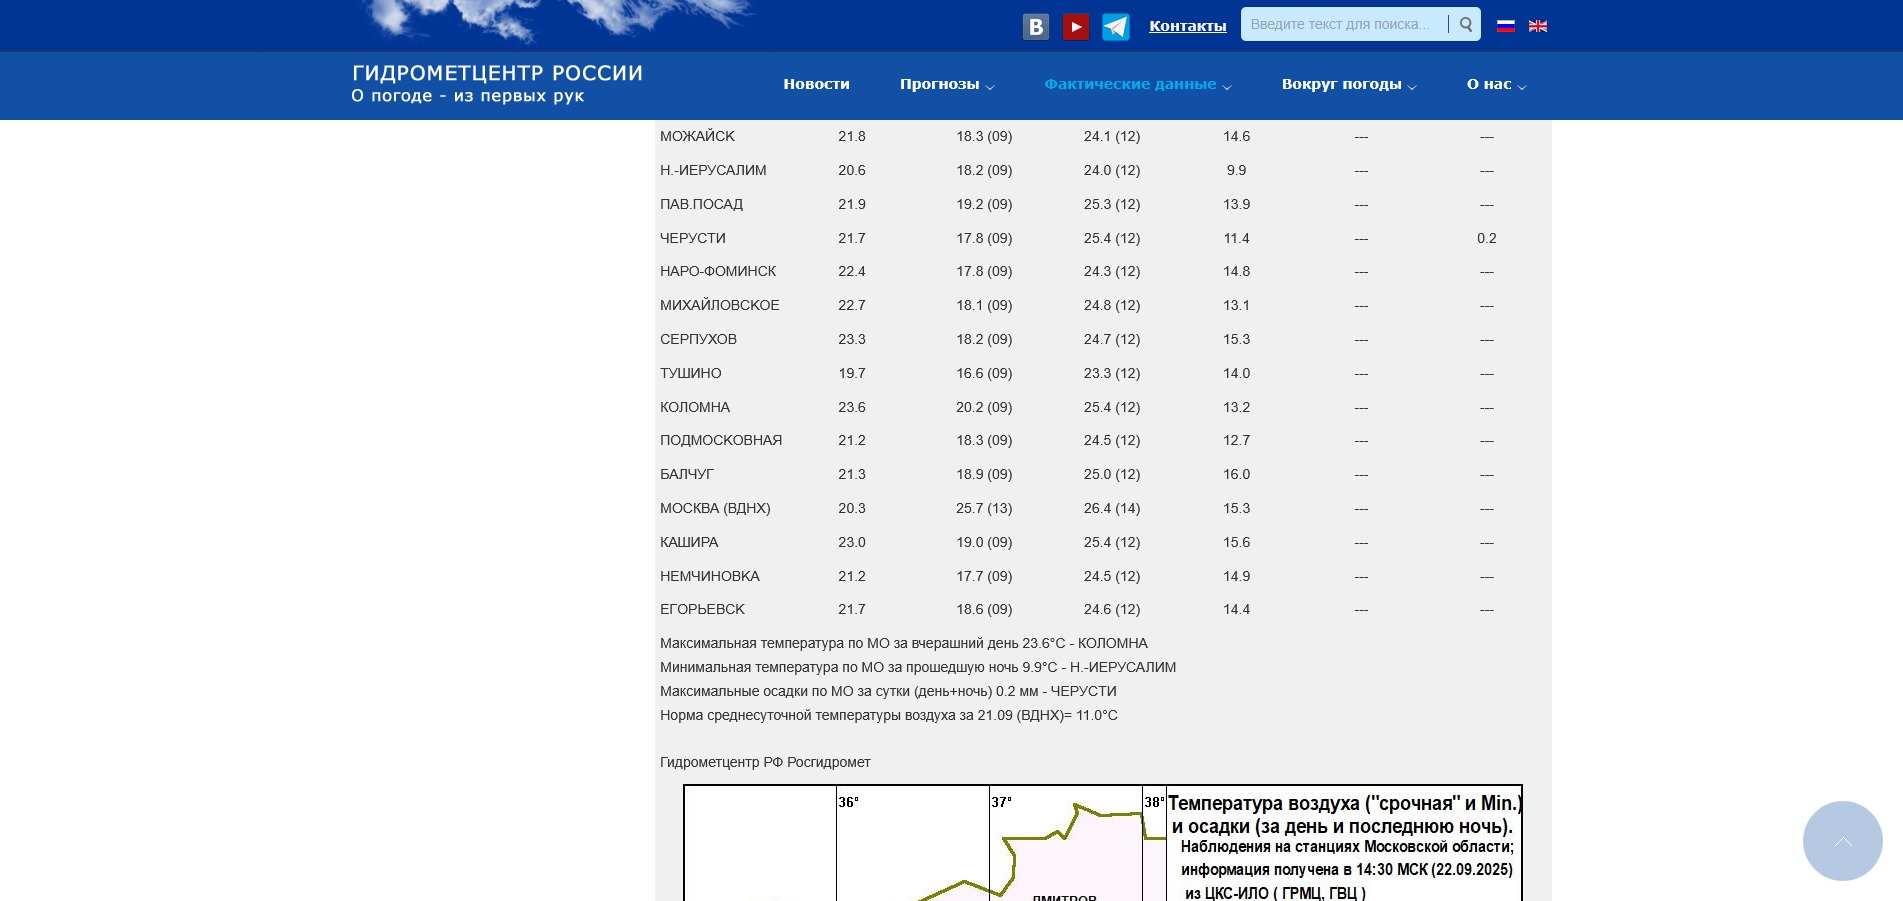Click the ЧЕРУСТИ precipitation value 0.2
This screenshot has width=1903, height=901.
(1486, 238)
